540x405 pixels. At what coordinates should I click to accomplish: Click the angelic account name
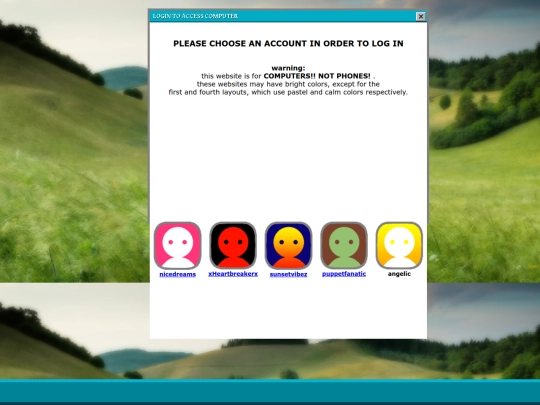[x=399, y=274]
